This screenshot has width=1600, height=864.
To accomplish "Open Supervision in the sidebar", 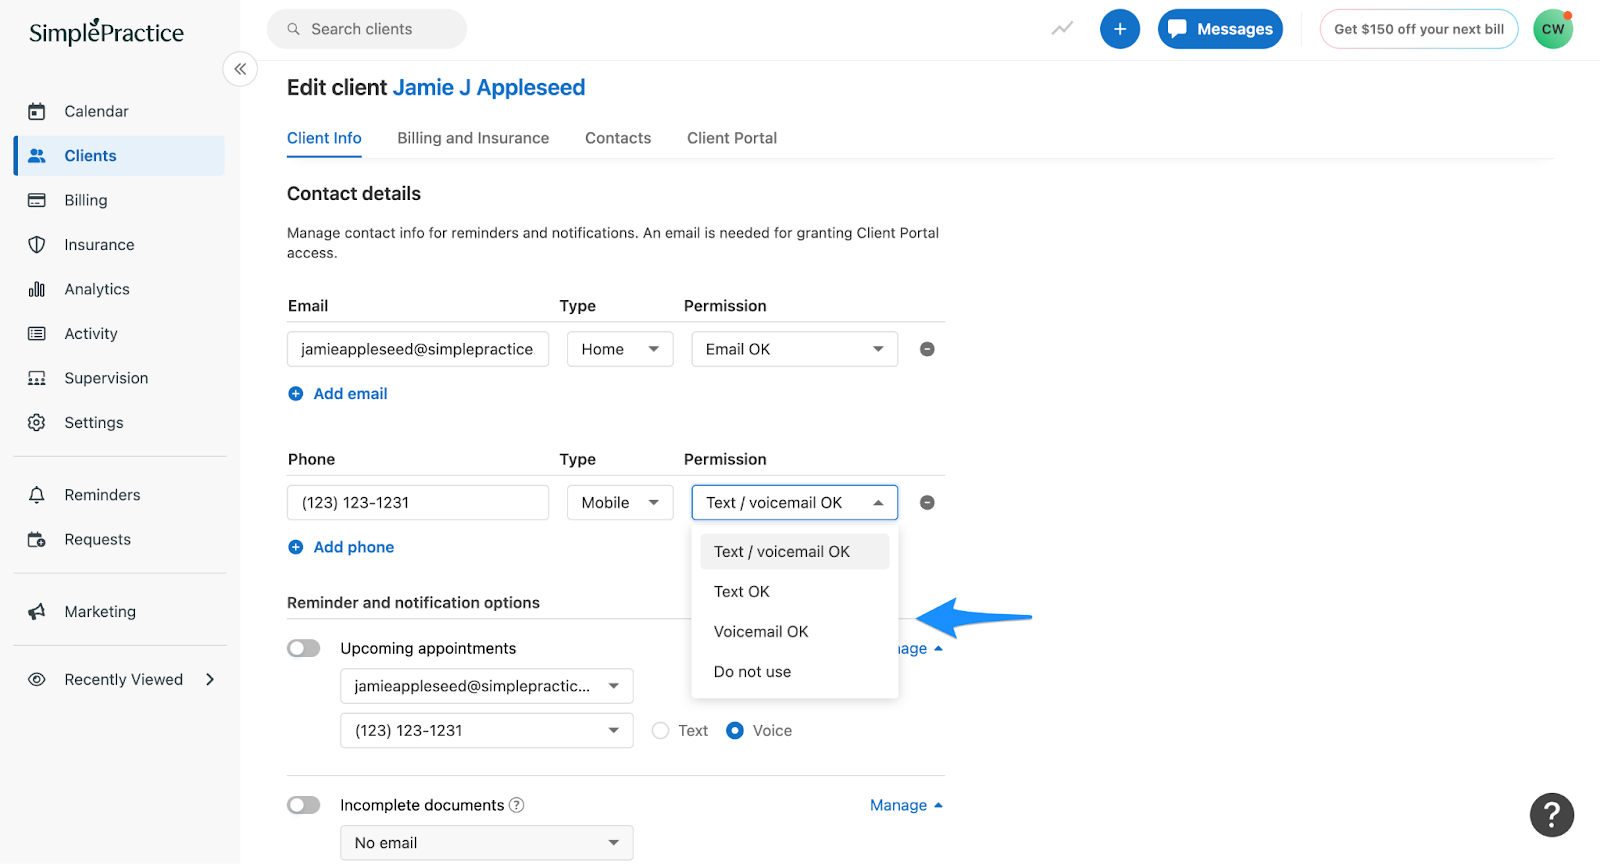I will point(120,378).
